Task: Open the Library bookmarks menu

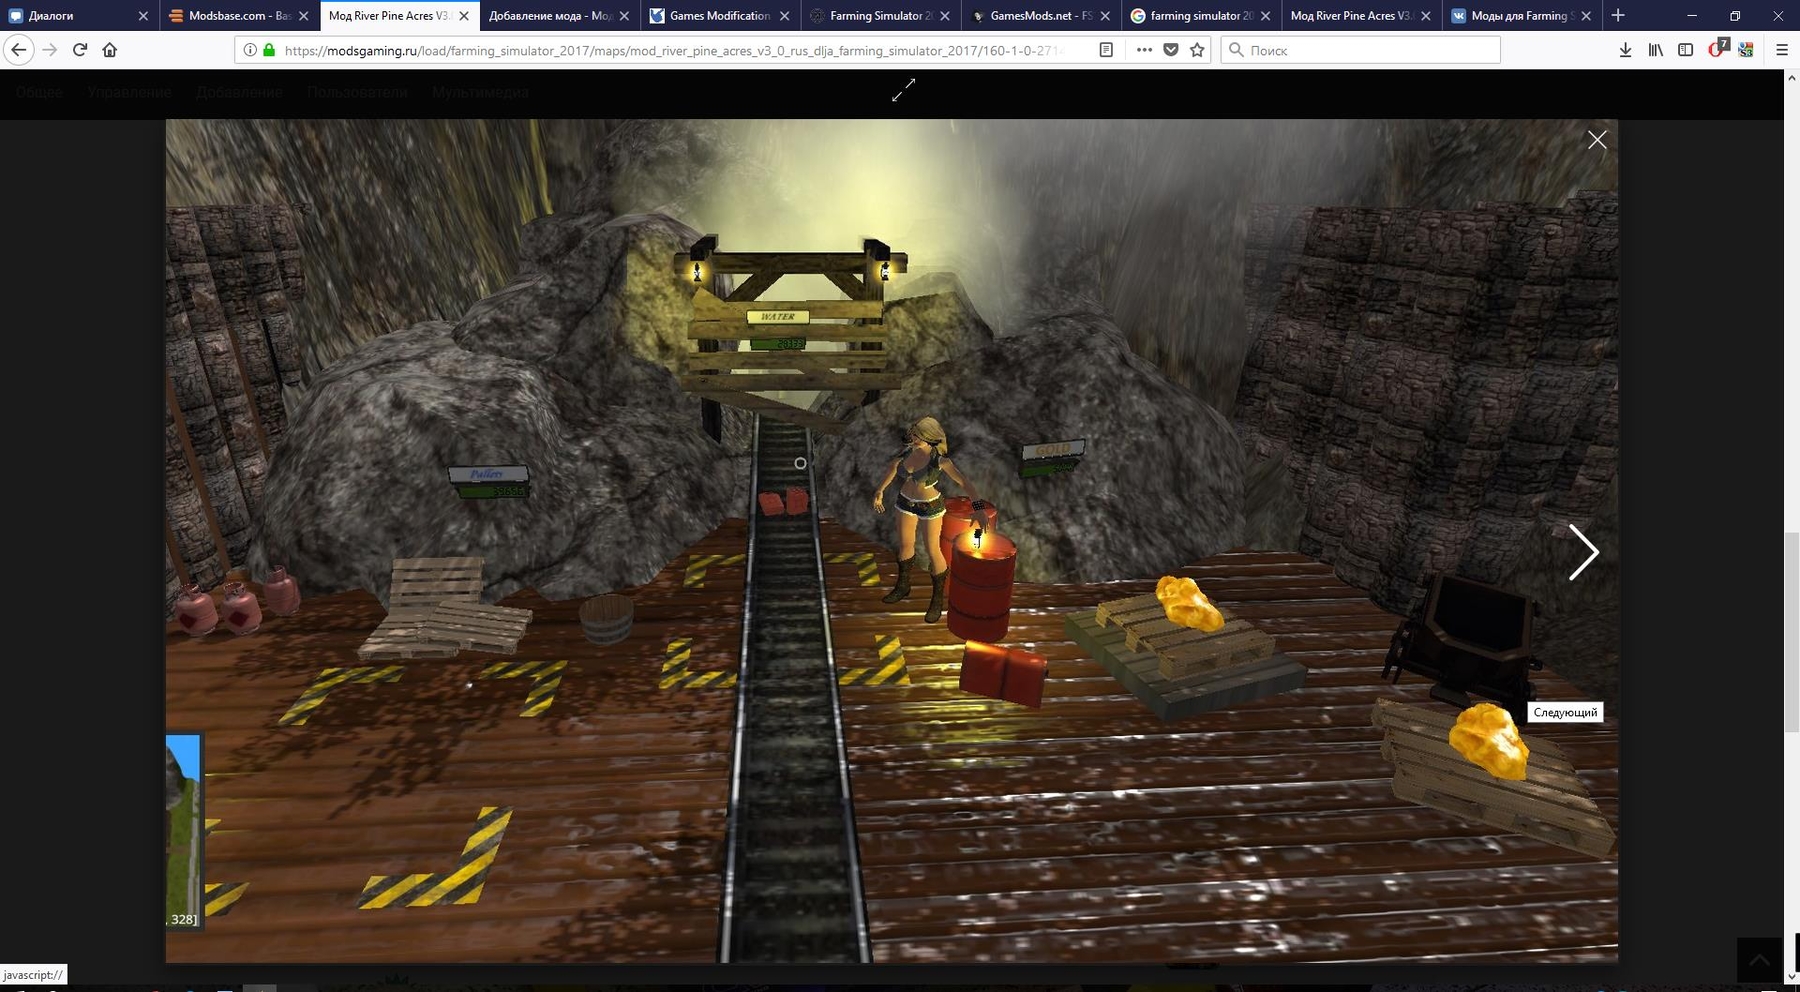Action: 1656,50
